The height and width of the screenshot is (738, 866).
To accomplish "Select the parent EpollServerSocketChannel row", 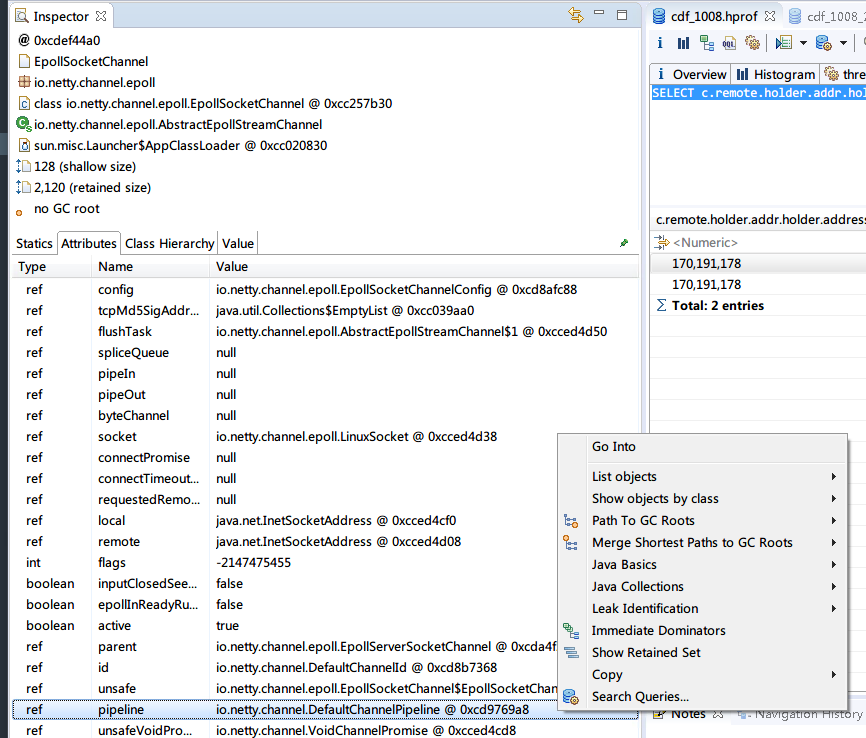I will pyautogui.click(x=285, y=646).
